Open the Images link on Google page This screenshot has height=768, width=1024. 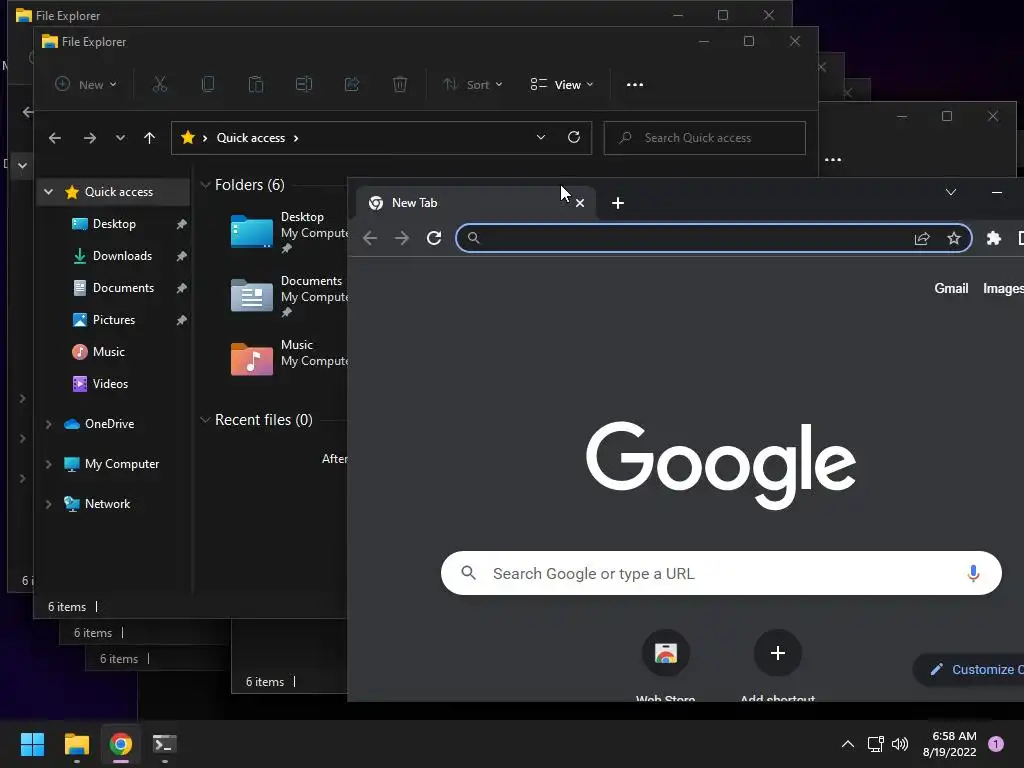[x=1003, y=289]
